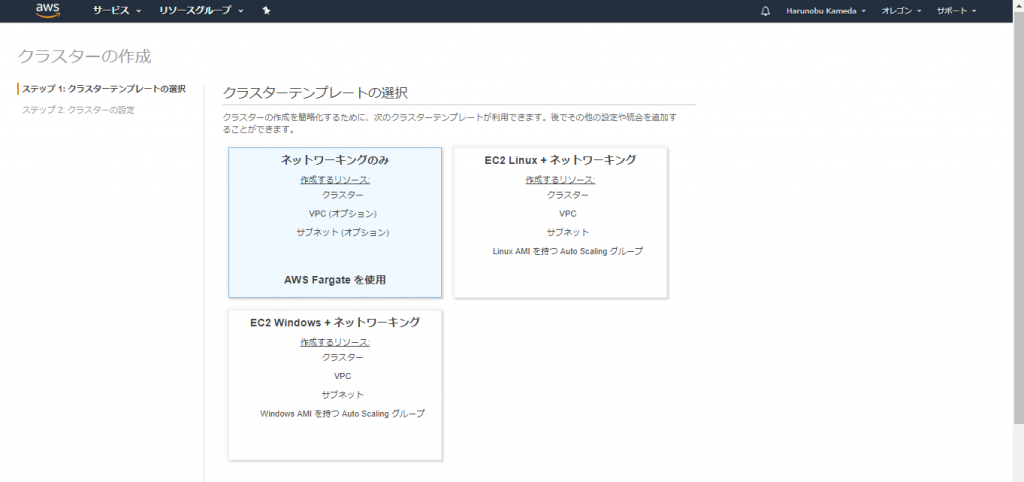This screenshot has width=1024, height=482.
Task: Click the クラスターテンプレートの選択 section heading
Action: click(x=315, y=93)
